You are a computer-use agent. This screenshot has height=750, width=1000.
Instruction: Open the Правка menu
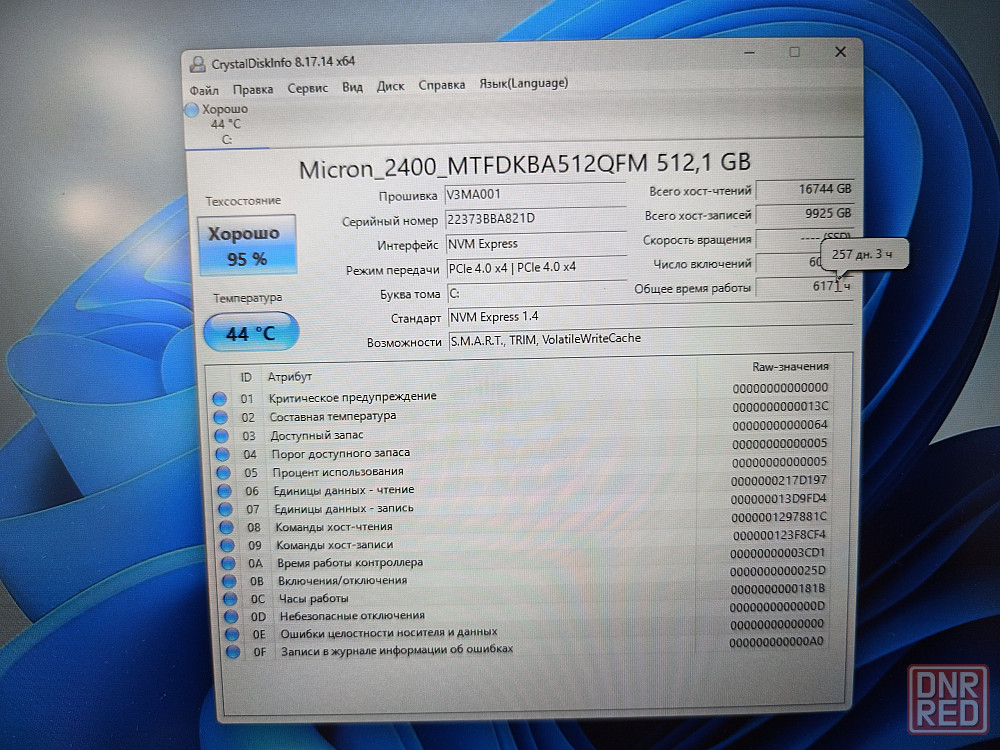tap(253, 89)
